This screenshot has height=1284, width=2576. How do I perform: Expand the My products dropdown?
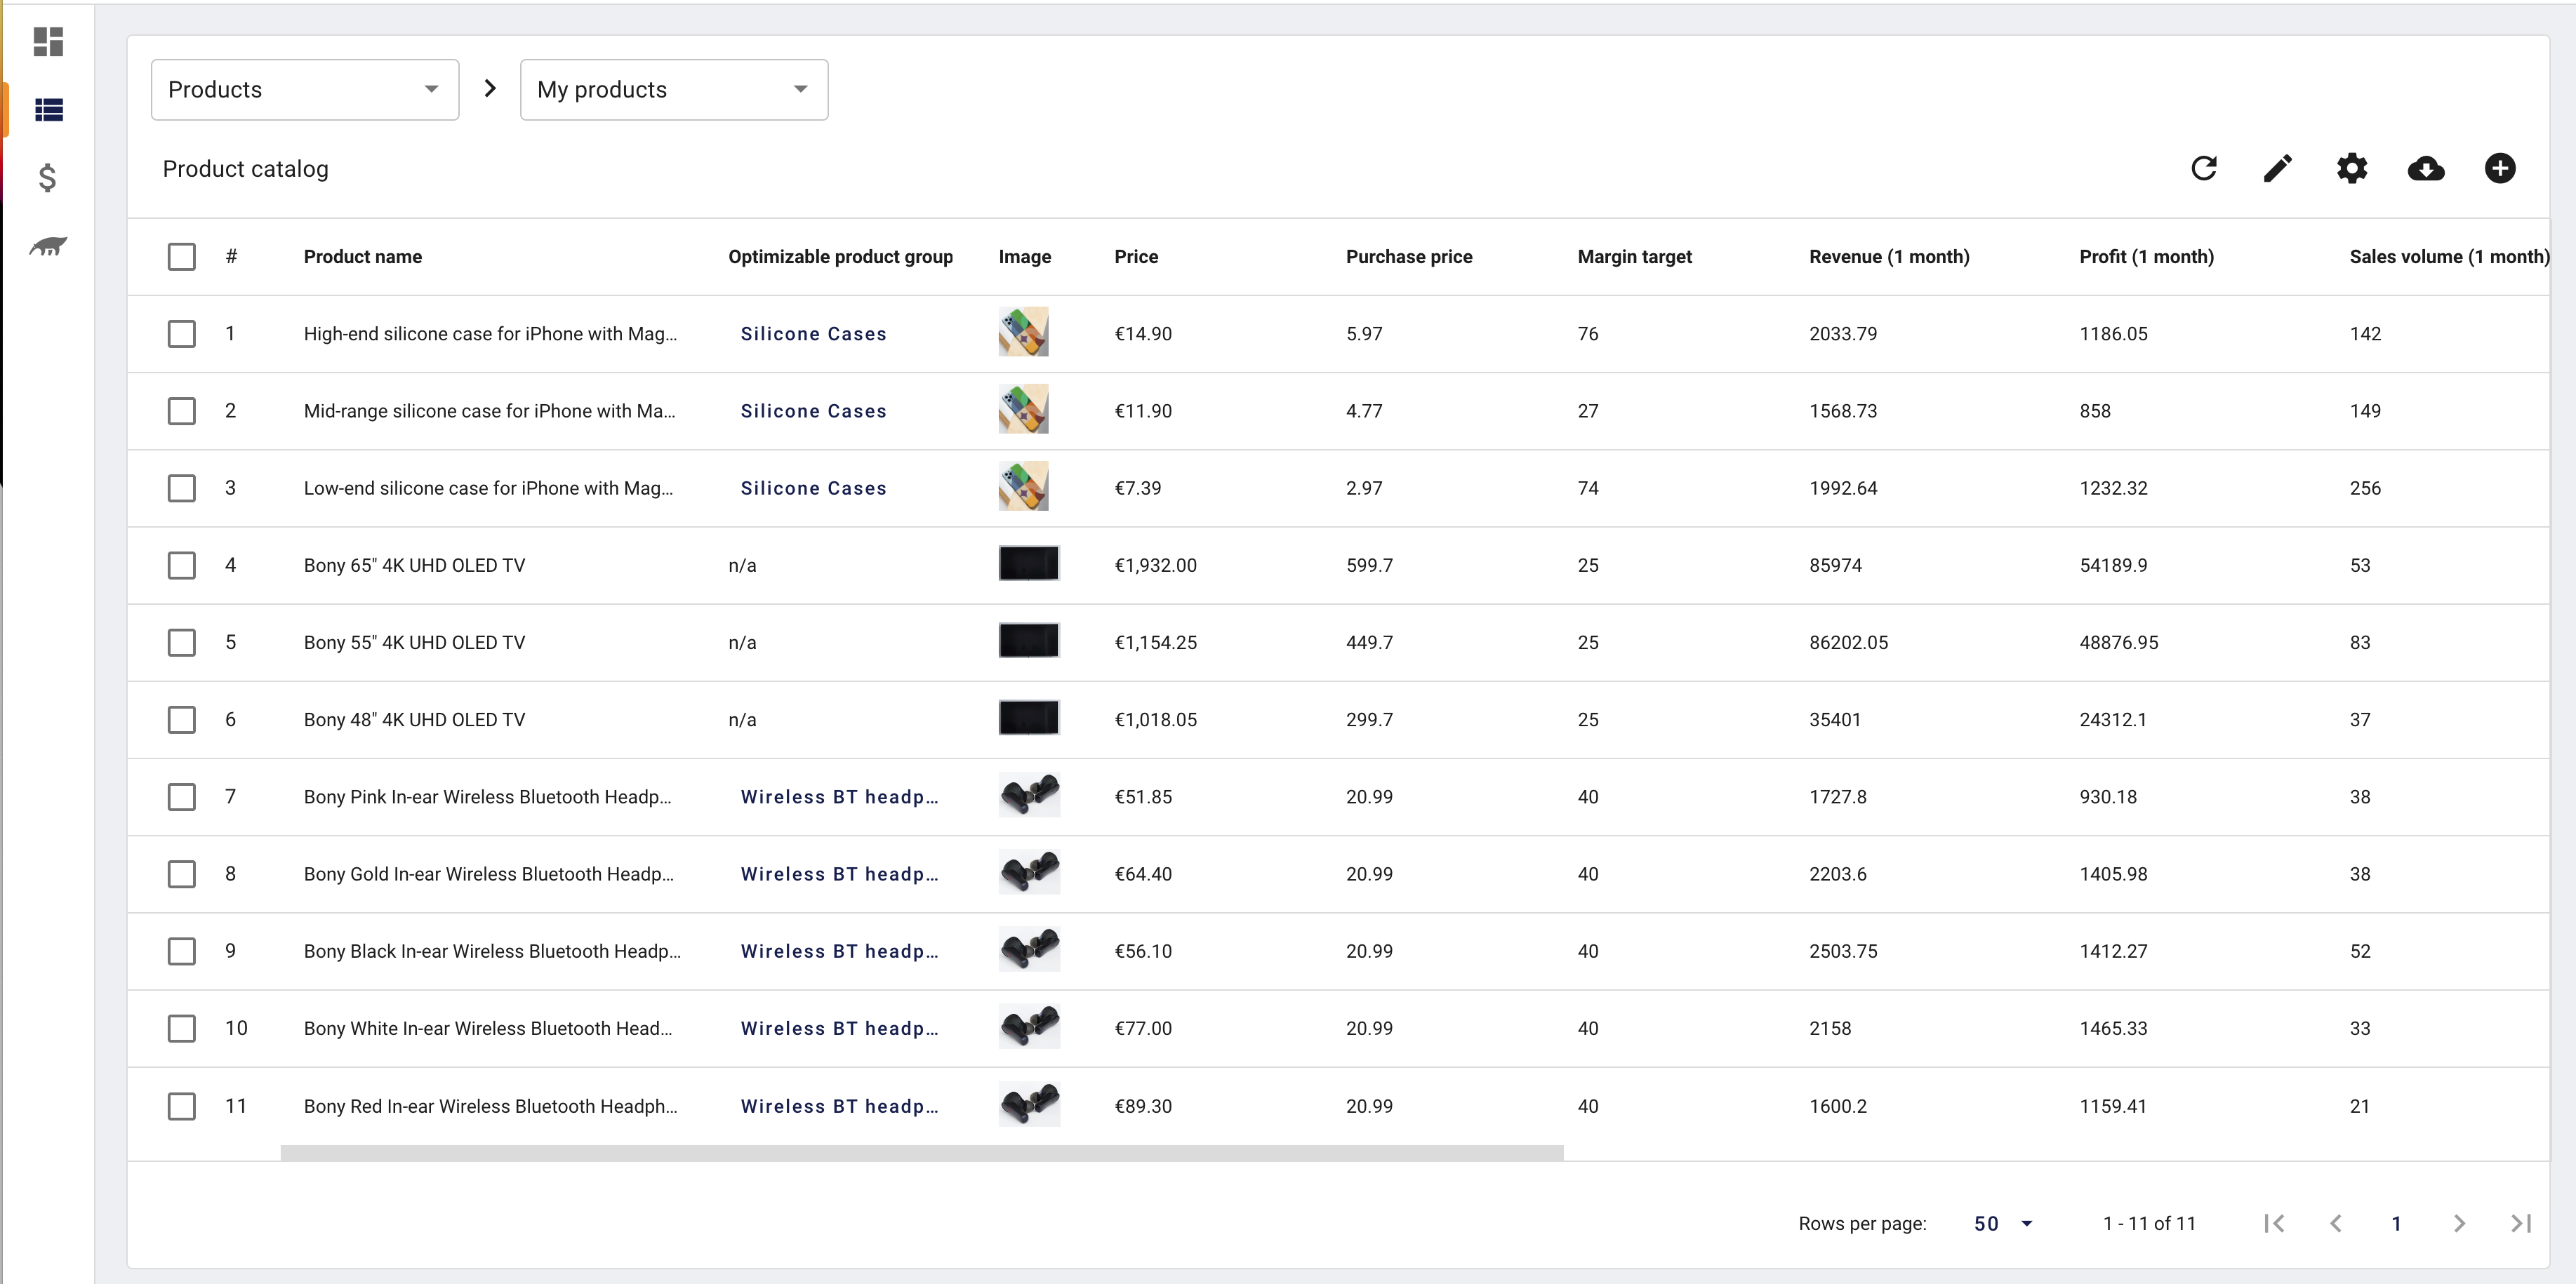673,90
